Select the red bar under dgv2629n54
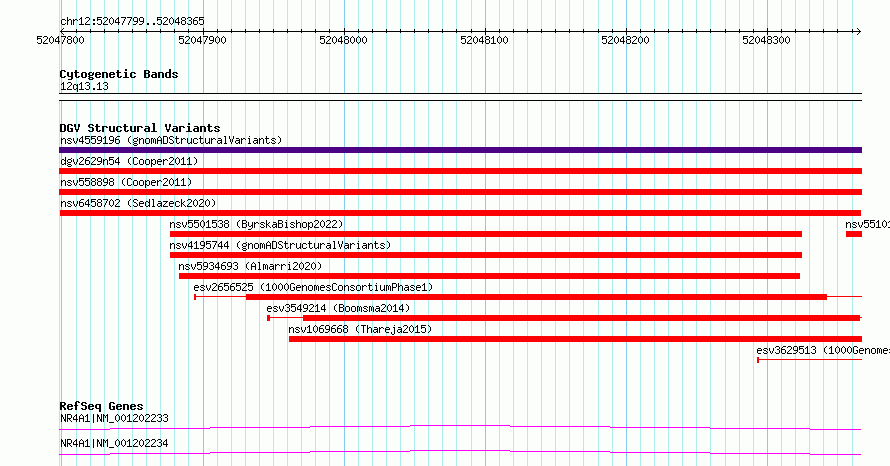 coord(460,171)
